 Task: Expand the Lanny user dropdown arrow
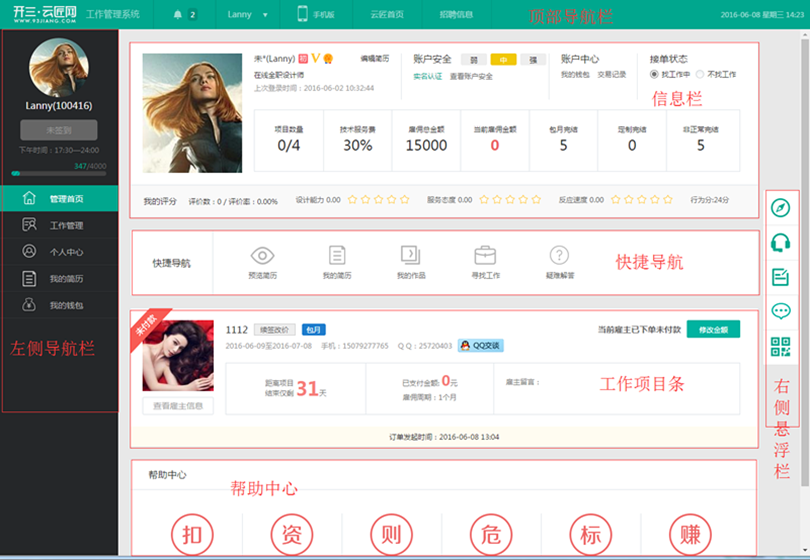click(265, 15)
